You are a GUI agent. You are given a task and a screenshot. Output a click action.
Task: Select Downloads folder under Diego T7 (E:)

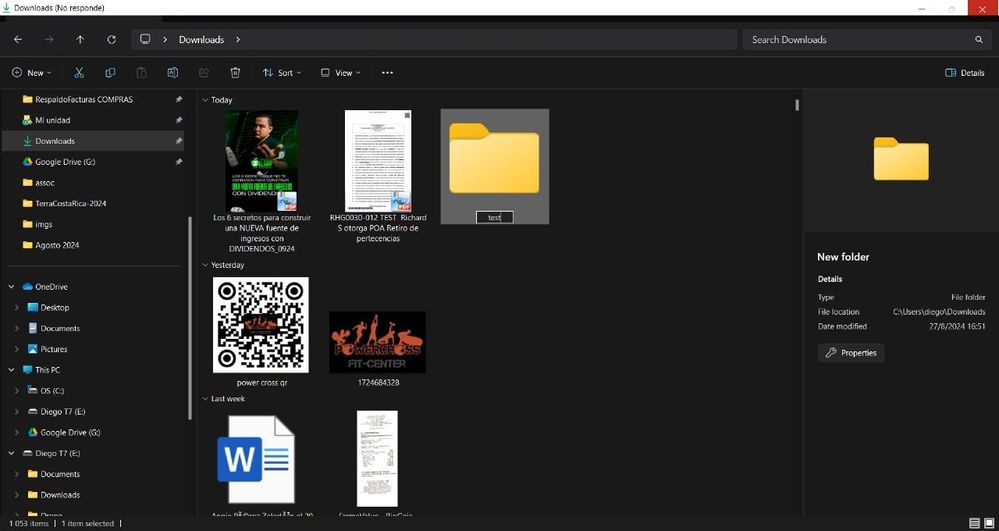[x=60, y=495]
